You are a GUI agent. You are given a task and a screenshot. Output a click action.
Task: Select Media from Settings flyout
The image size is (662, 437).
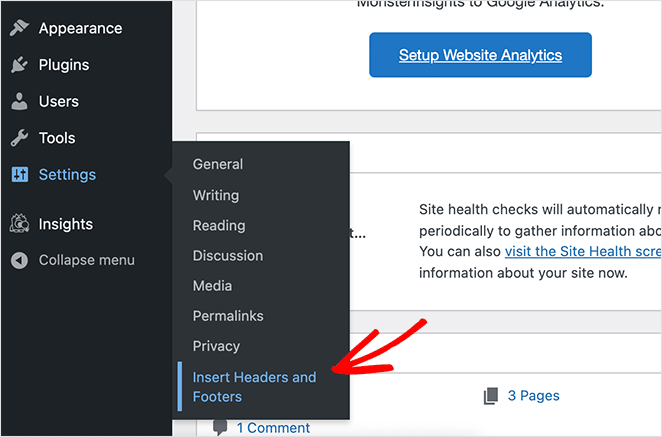(212, 286)
